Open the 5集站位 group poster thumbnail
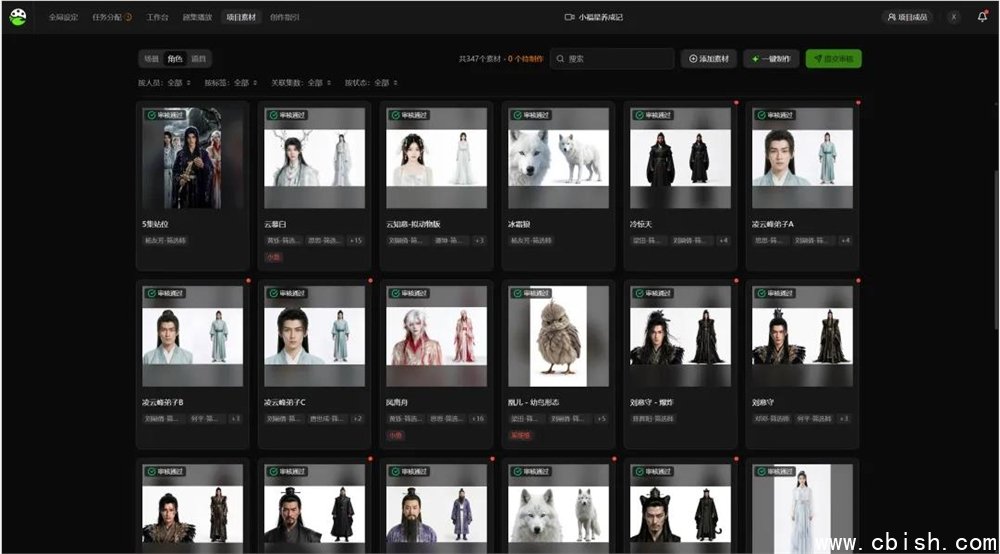Image resolution: width=1000 pixels, height=554 pixels. [x=193, y=158]
